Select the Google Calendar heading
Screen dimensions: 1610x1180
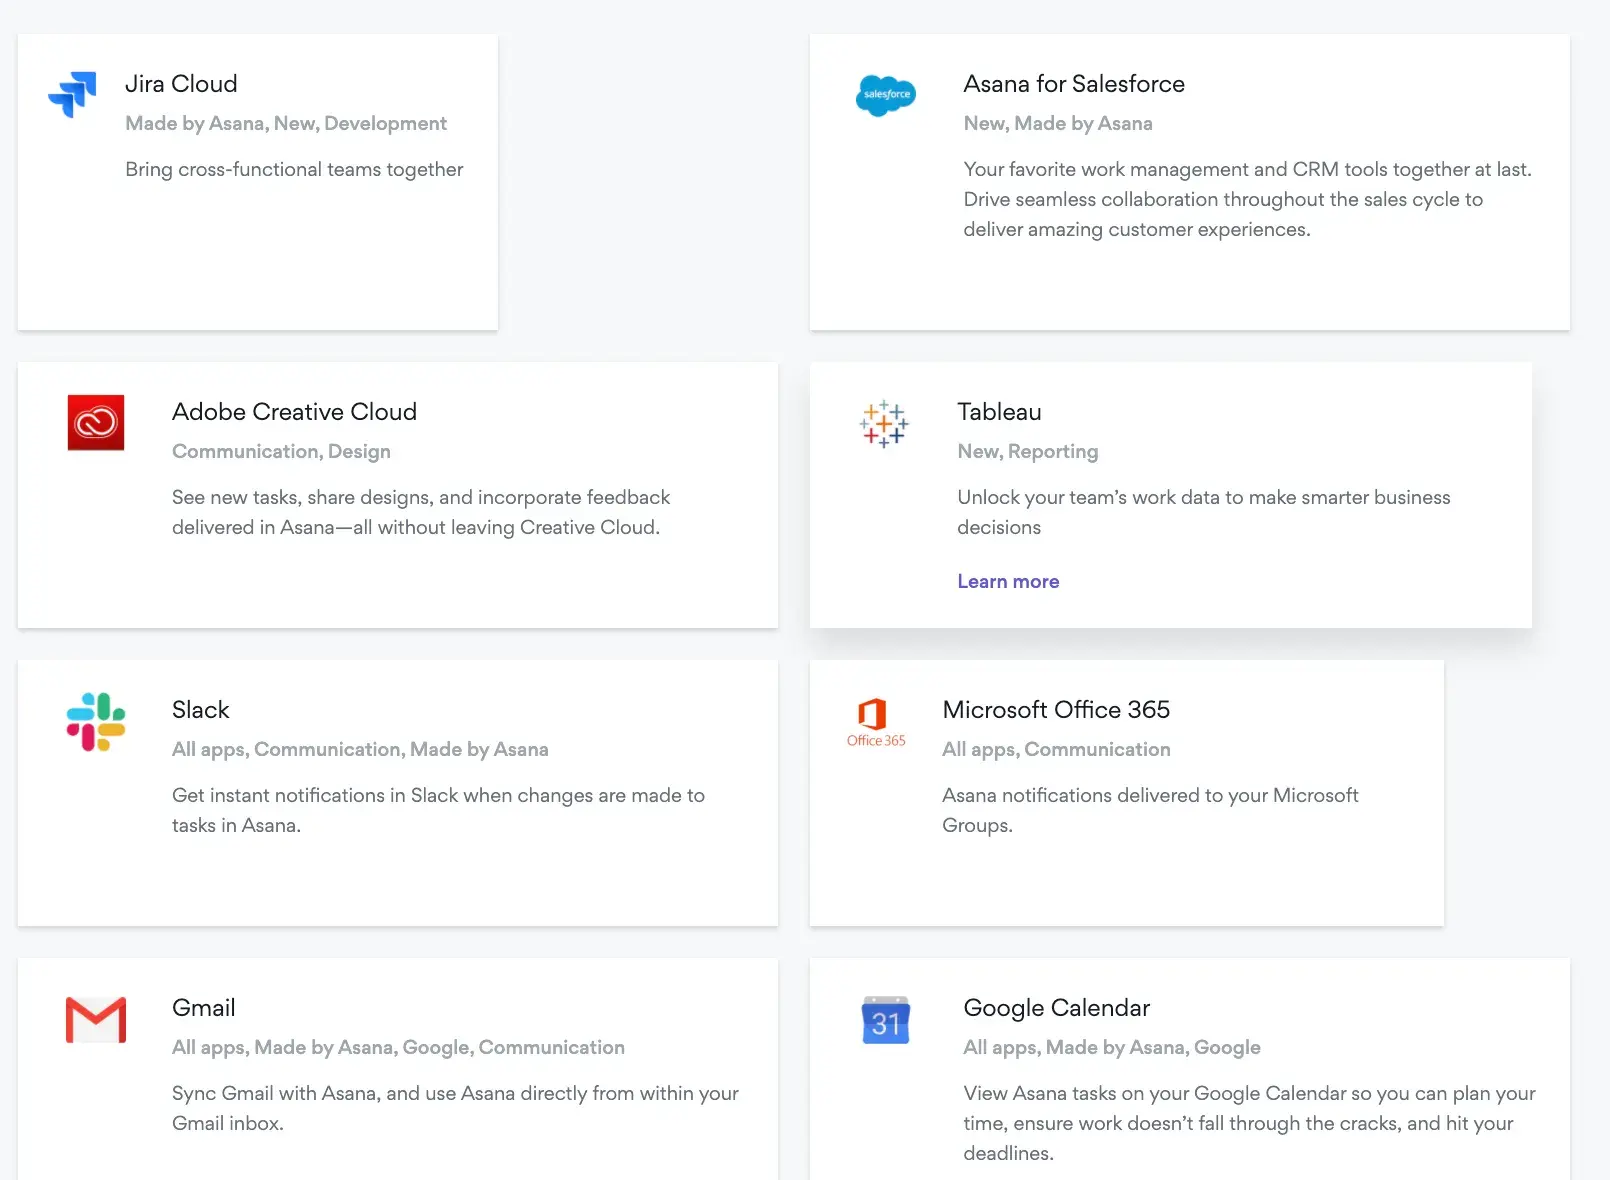point(1056,1008)
